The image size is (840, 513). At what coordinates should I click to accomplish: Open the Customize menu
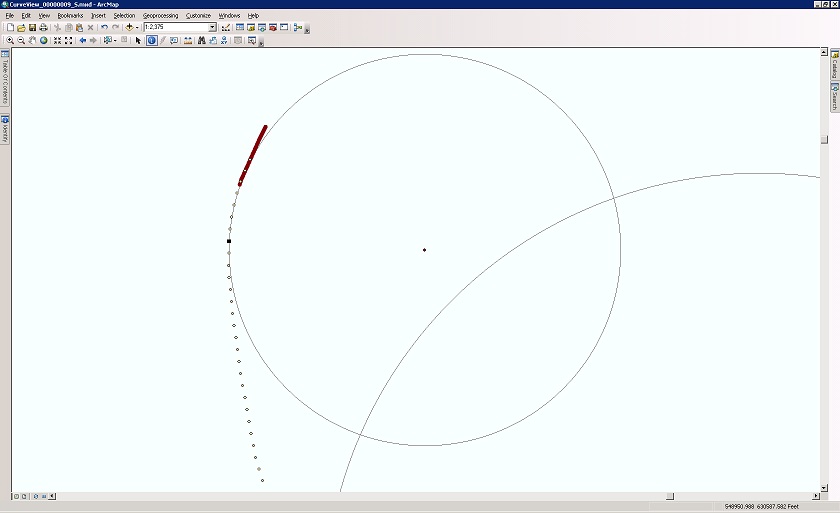pos(198,16)
